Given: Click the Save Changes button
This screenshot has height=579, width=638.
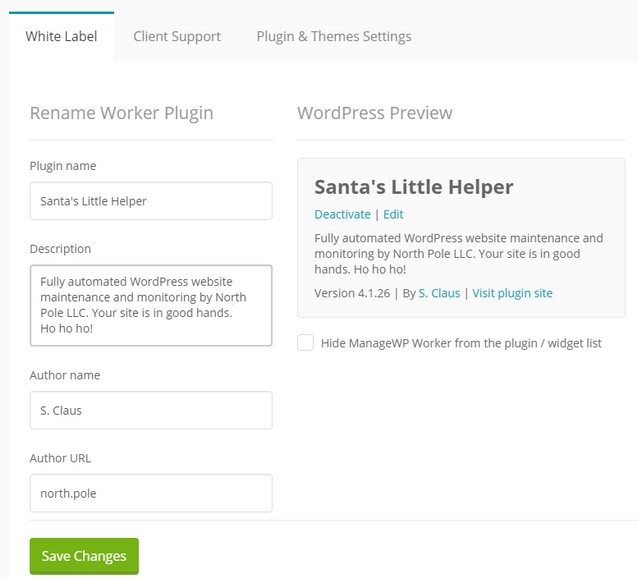Looking at the screenshot, I should click(84, 556).
